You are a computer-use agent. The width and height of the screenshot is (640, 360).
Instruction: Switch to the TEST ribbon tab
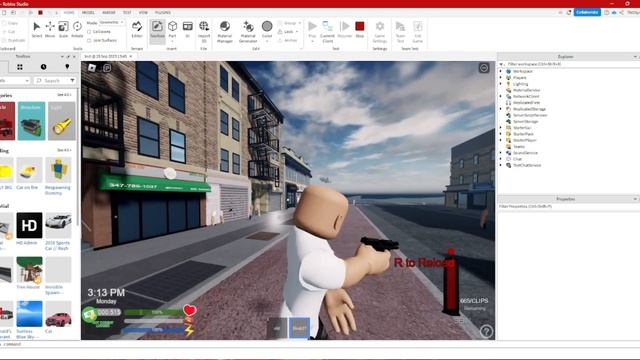coord(127,13)
